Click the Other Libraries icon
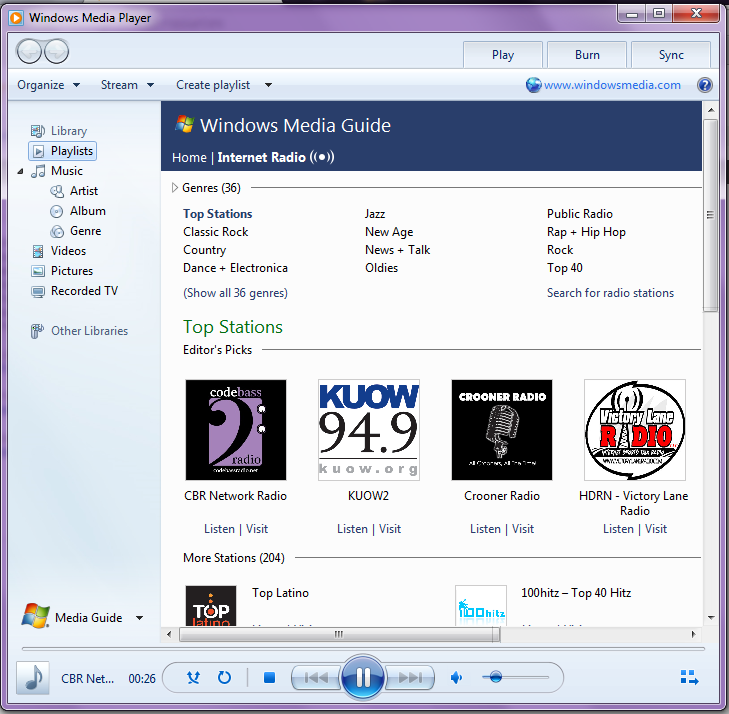The image size is (729, 714). coord(37,331)
